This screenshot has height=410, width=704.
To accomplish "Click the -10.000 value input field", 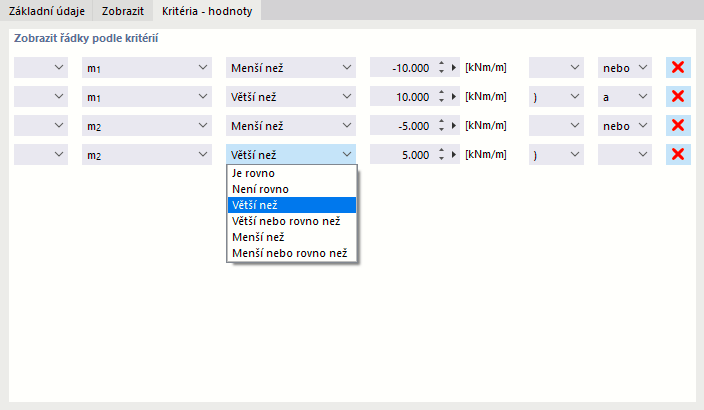I will [402, 68].
